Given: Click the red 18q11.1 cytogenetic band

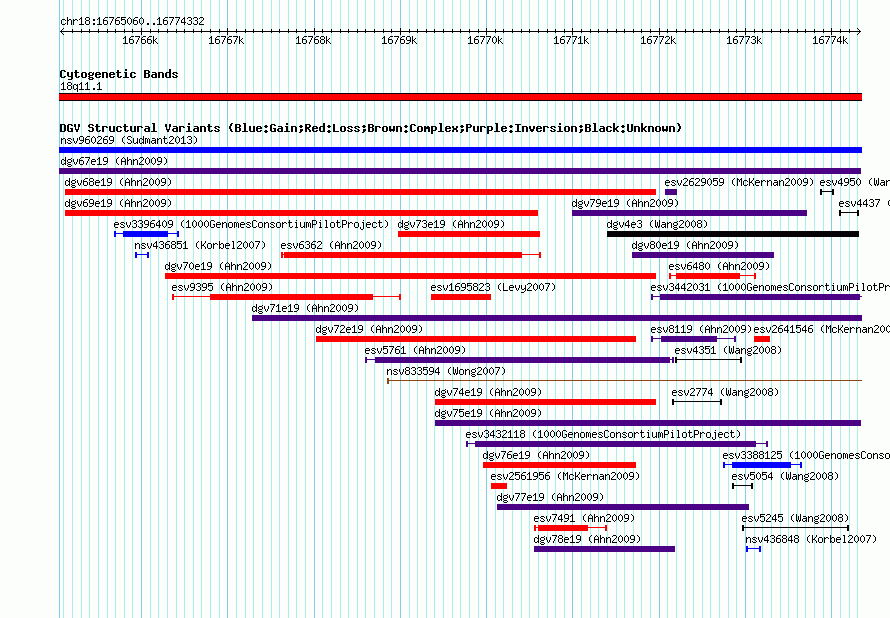Looking at the screenshot, I should tap(460, 97).
